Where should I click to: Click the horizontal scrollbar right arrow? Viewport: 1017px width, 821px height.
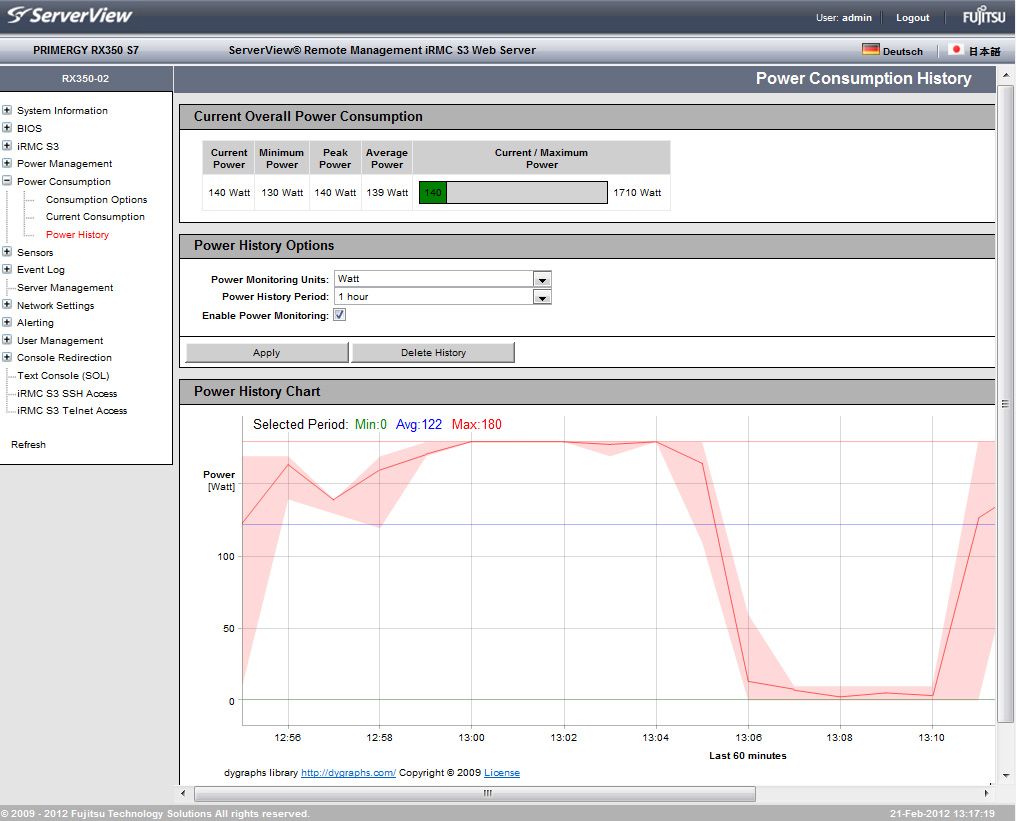(x=987, y=793)
